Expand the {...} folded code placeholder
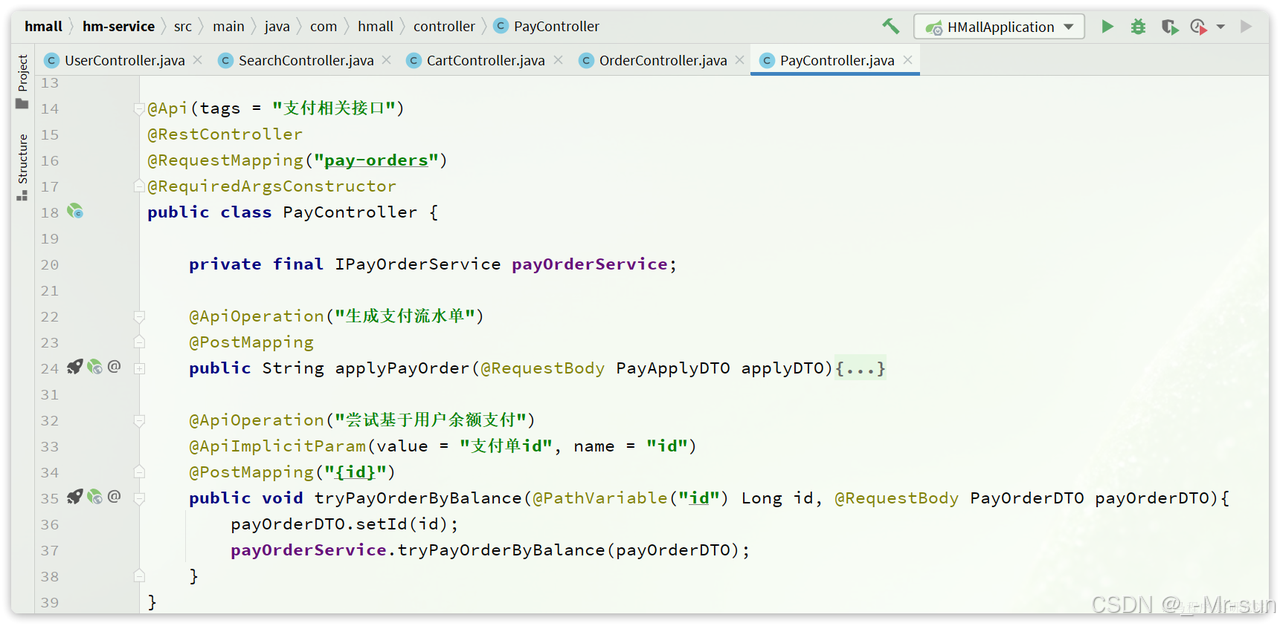This screenshot has height=626, width=1280. coord(861,368)
